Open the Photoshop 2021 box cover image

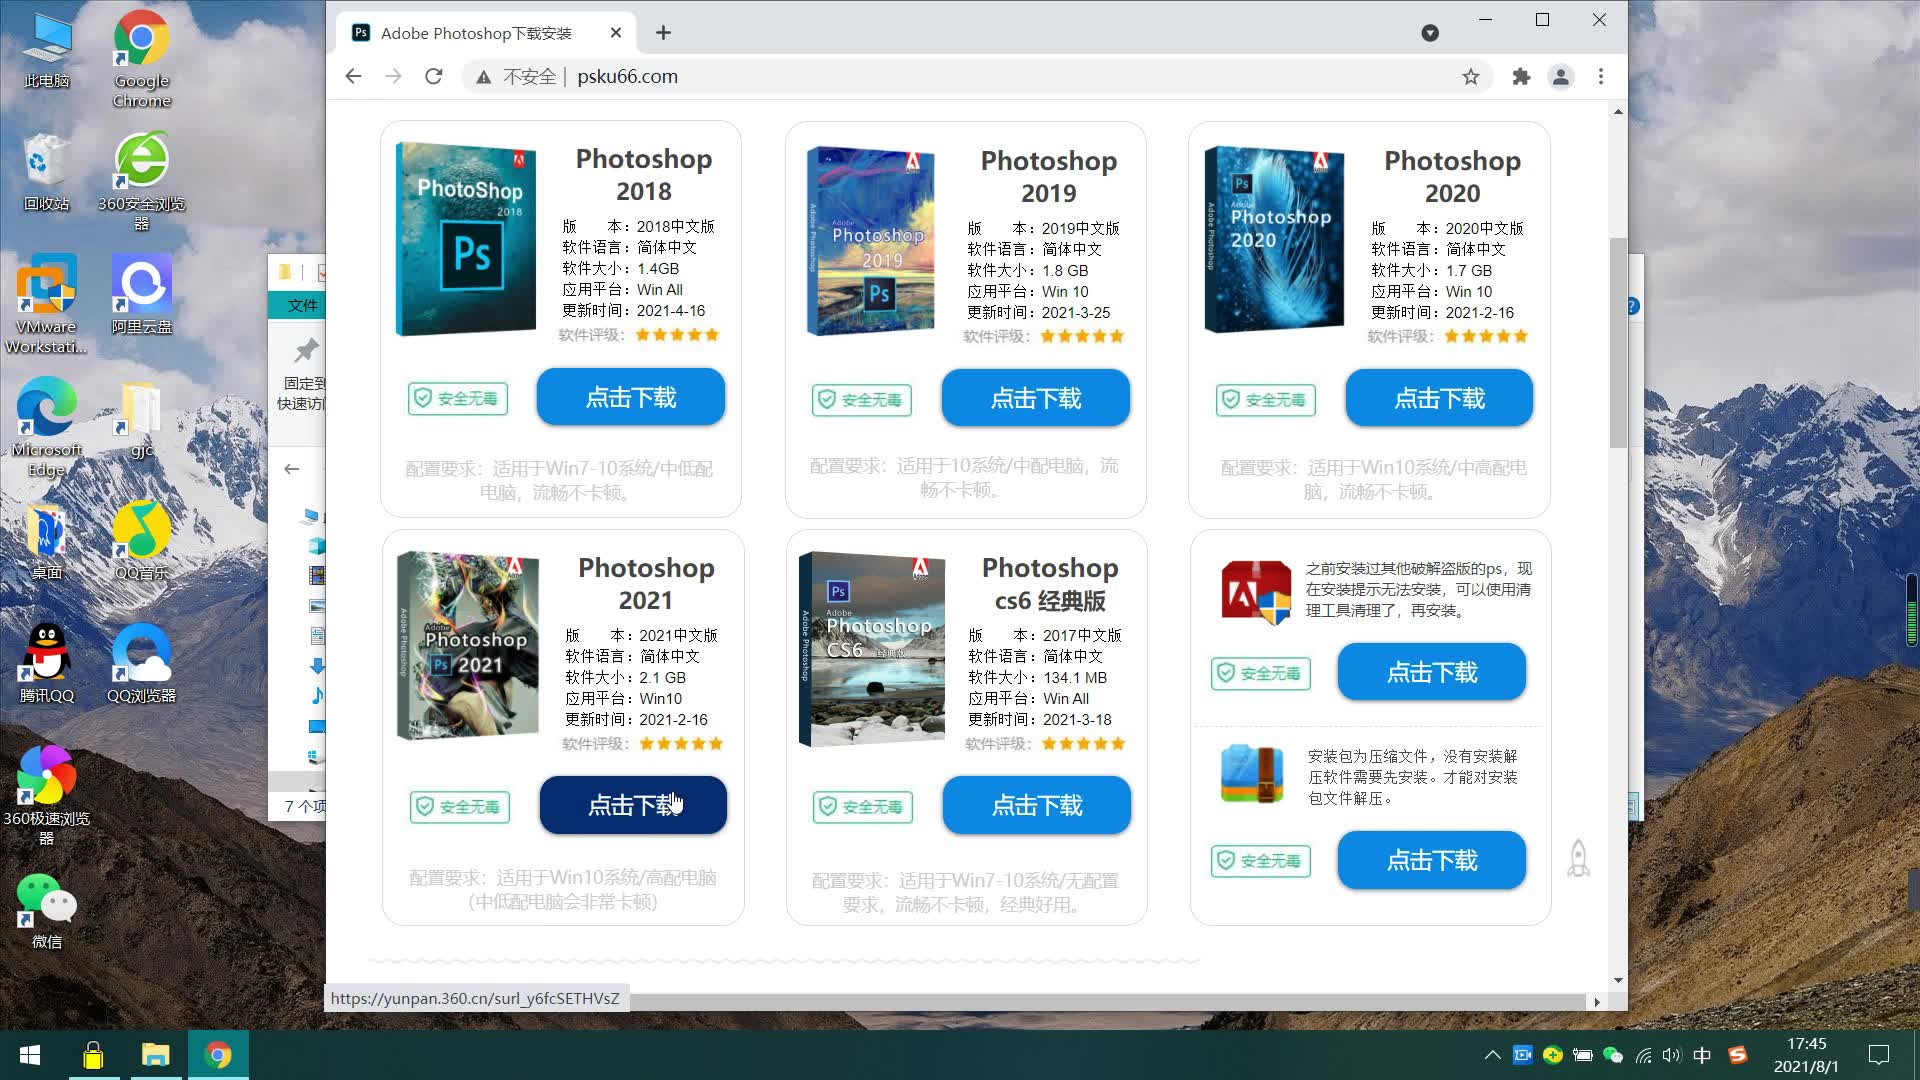(x=467, y=645)
